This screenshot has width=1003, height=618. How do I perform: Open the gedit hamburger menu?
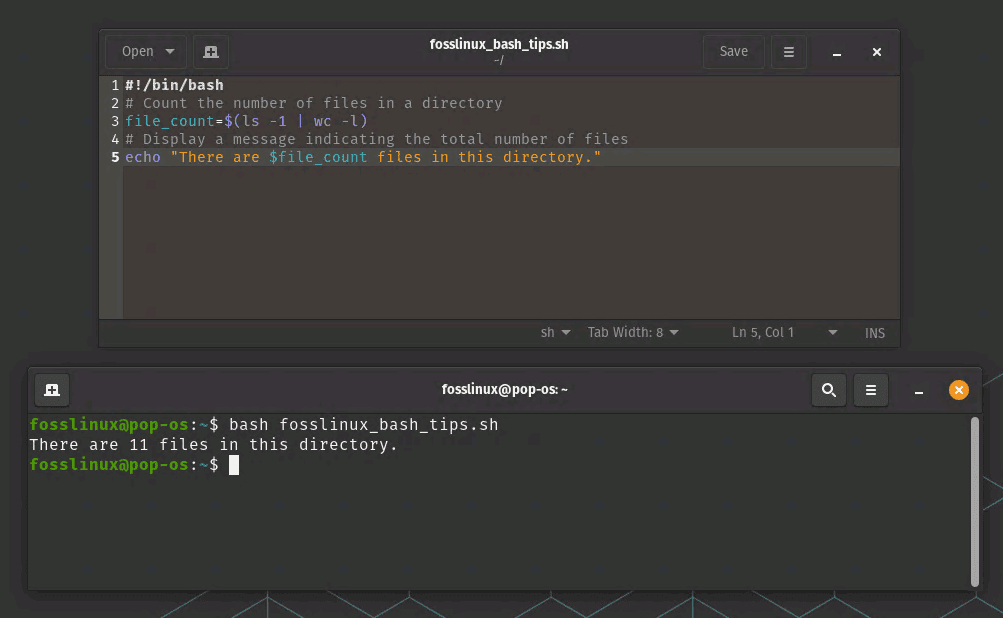click(x=788, y=51)
